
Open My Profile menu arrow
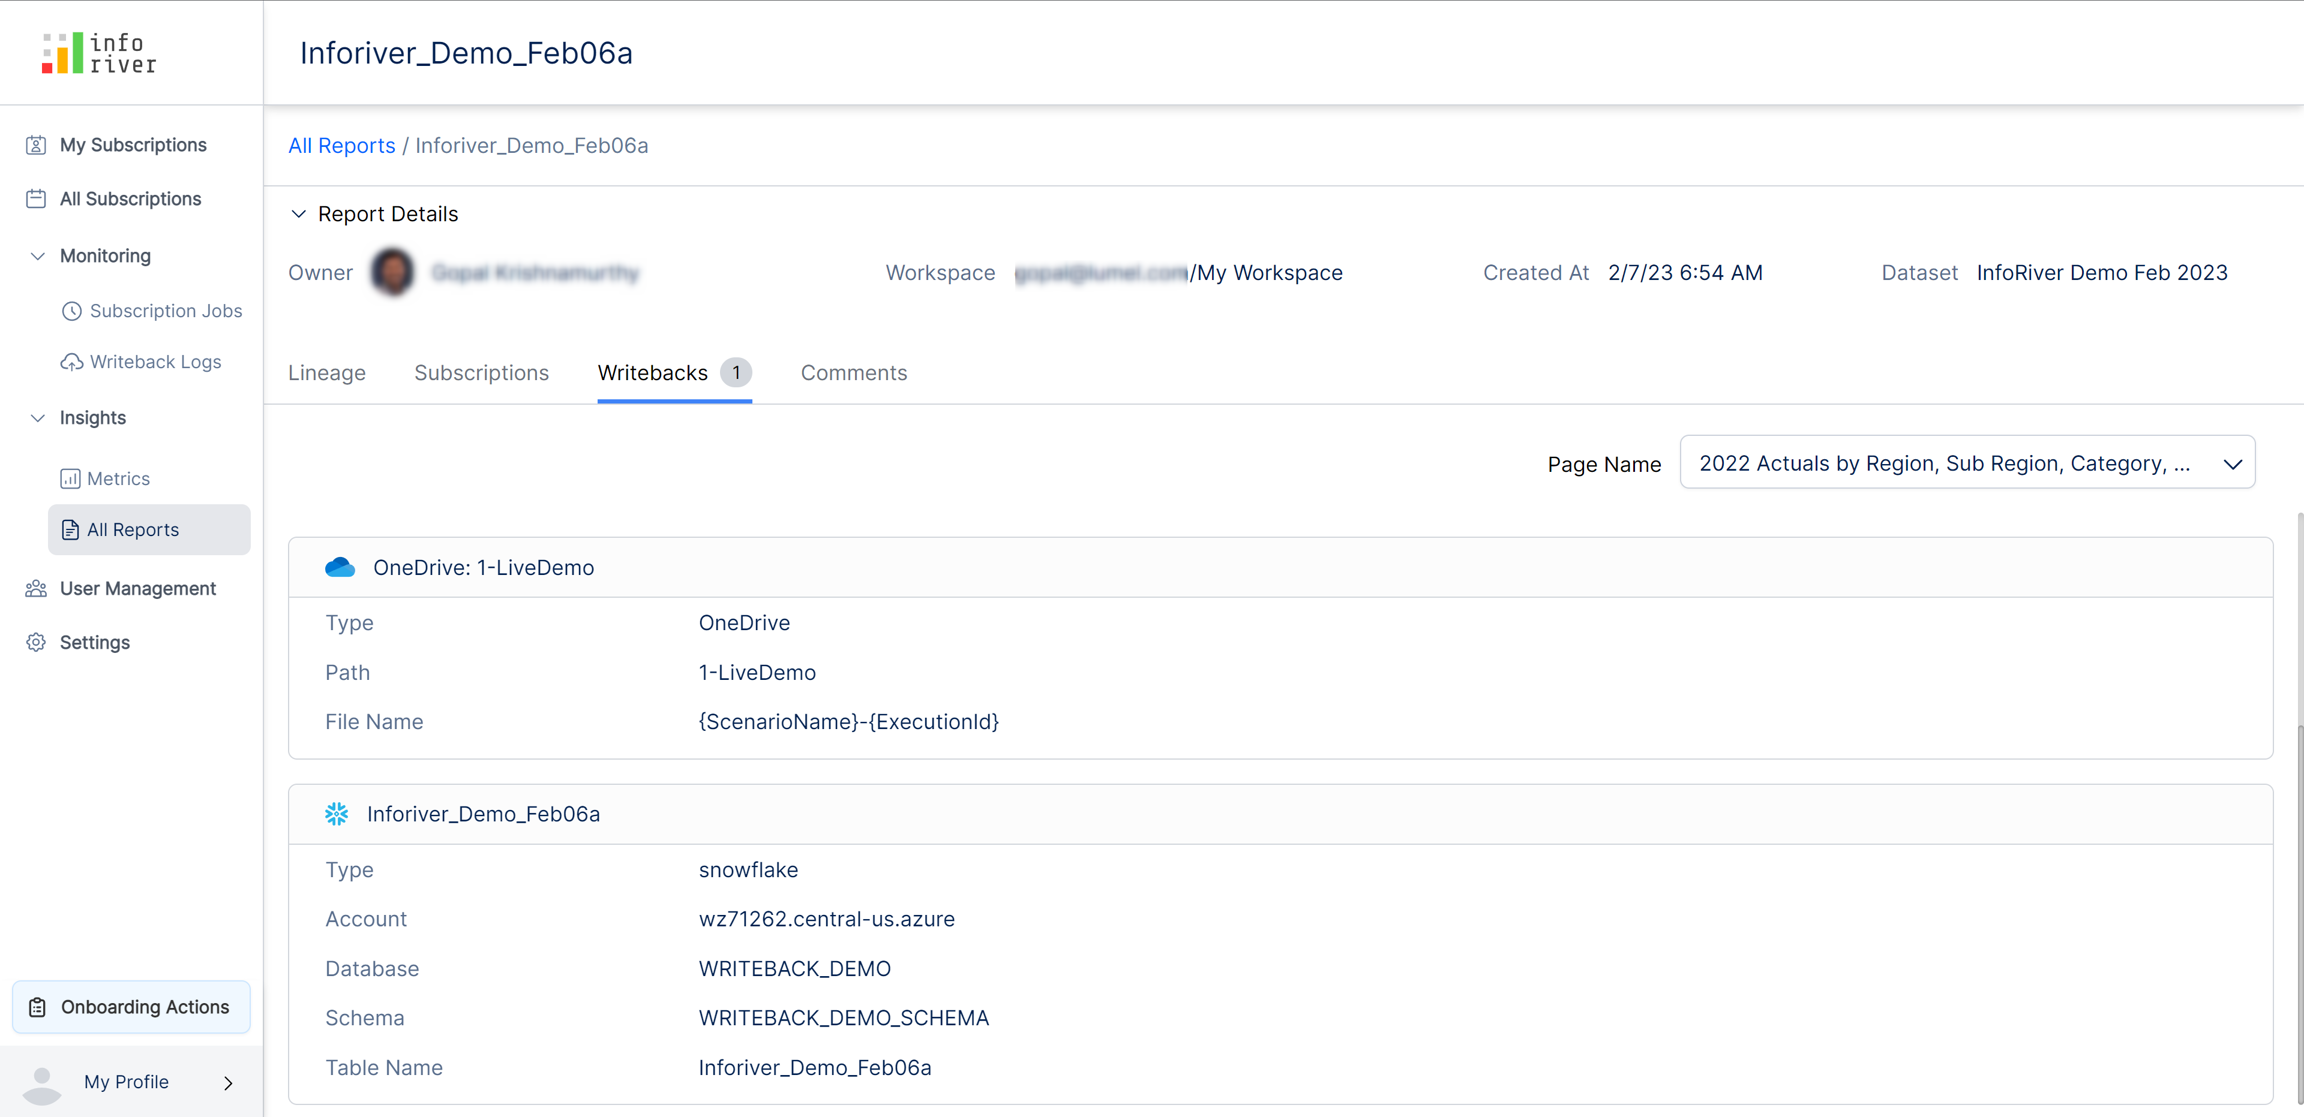[x=228, y=1082]
